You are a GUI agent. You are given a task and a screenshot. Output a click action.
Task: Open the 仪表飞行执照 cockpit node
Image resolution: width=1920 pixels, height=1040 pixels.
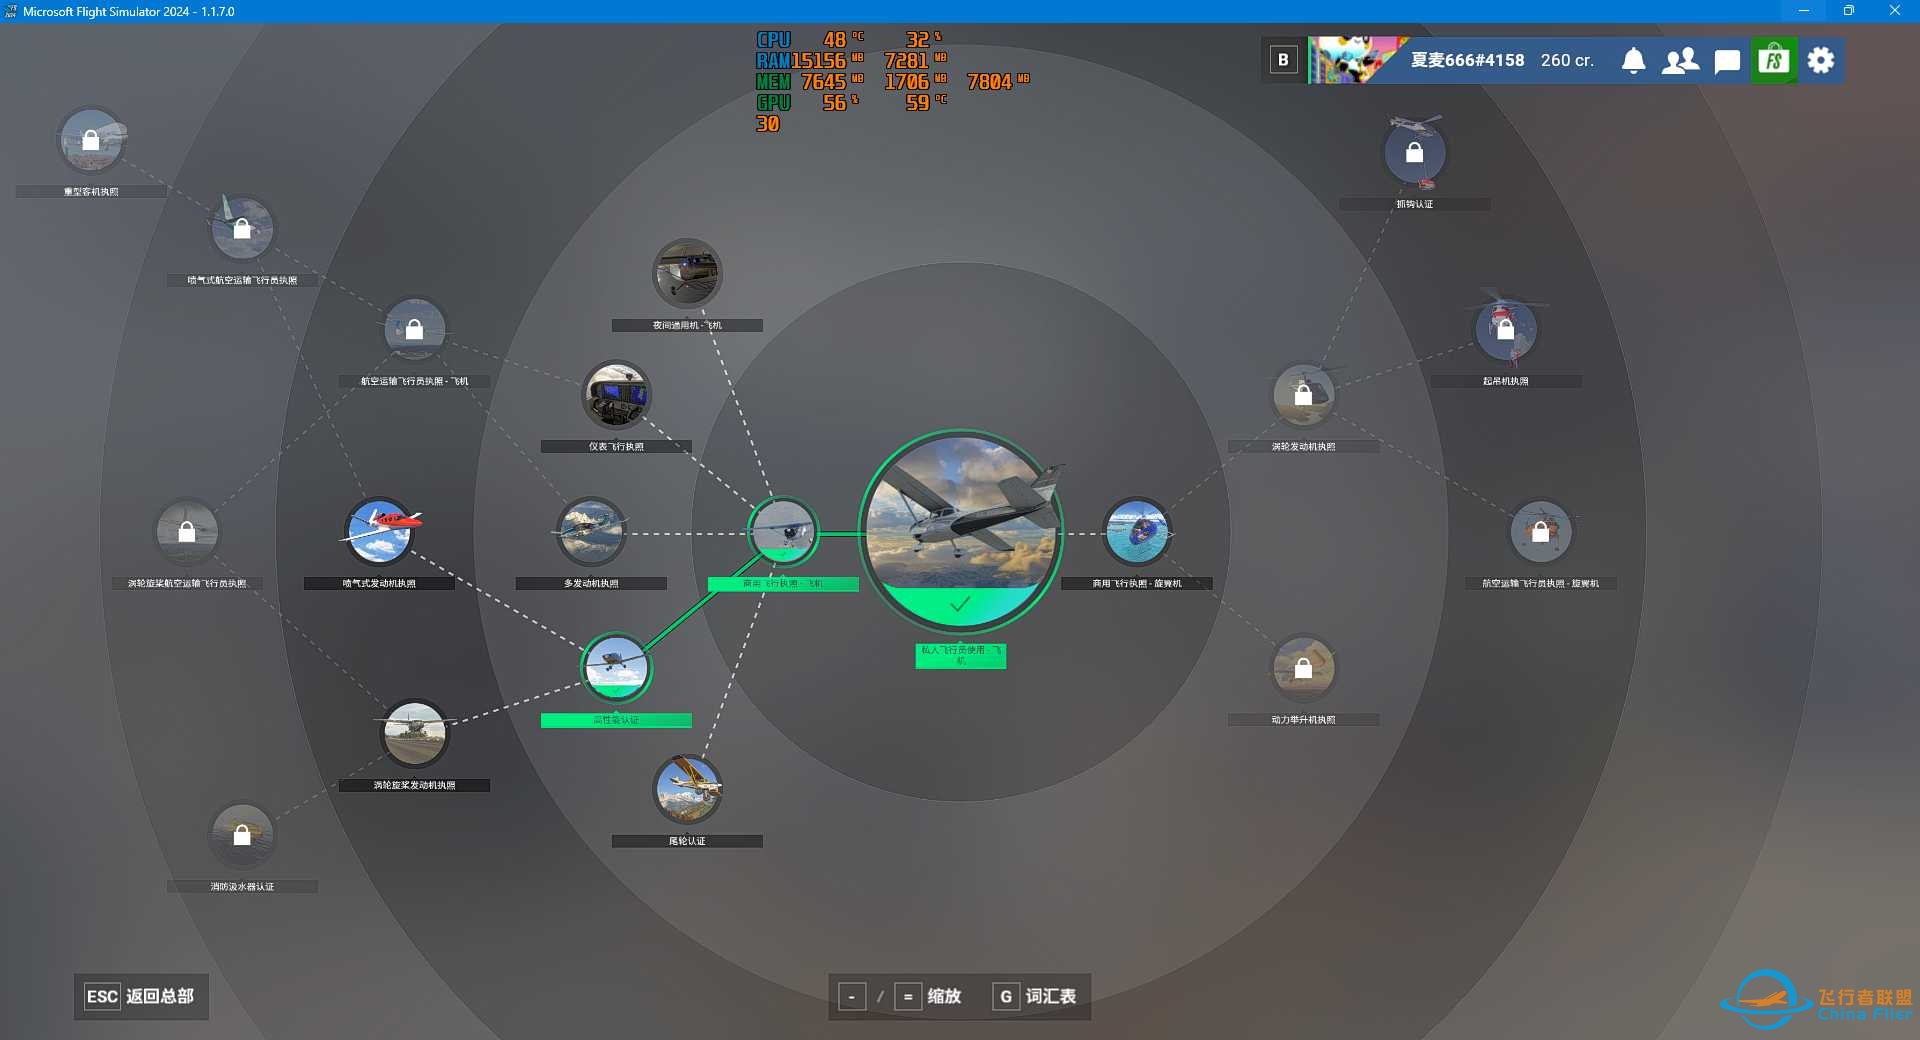tap(616, 395)
